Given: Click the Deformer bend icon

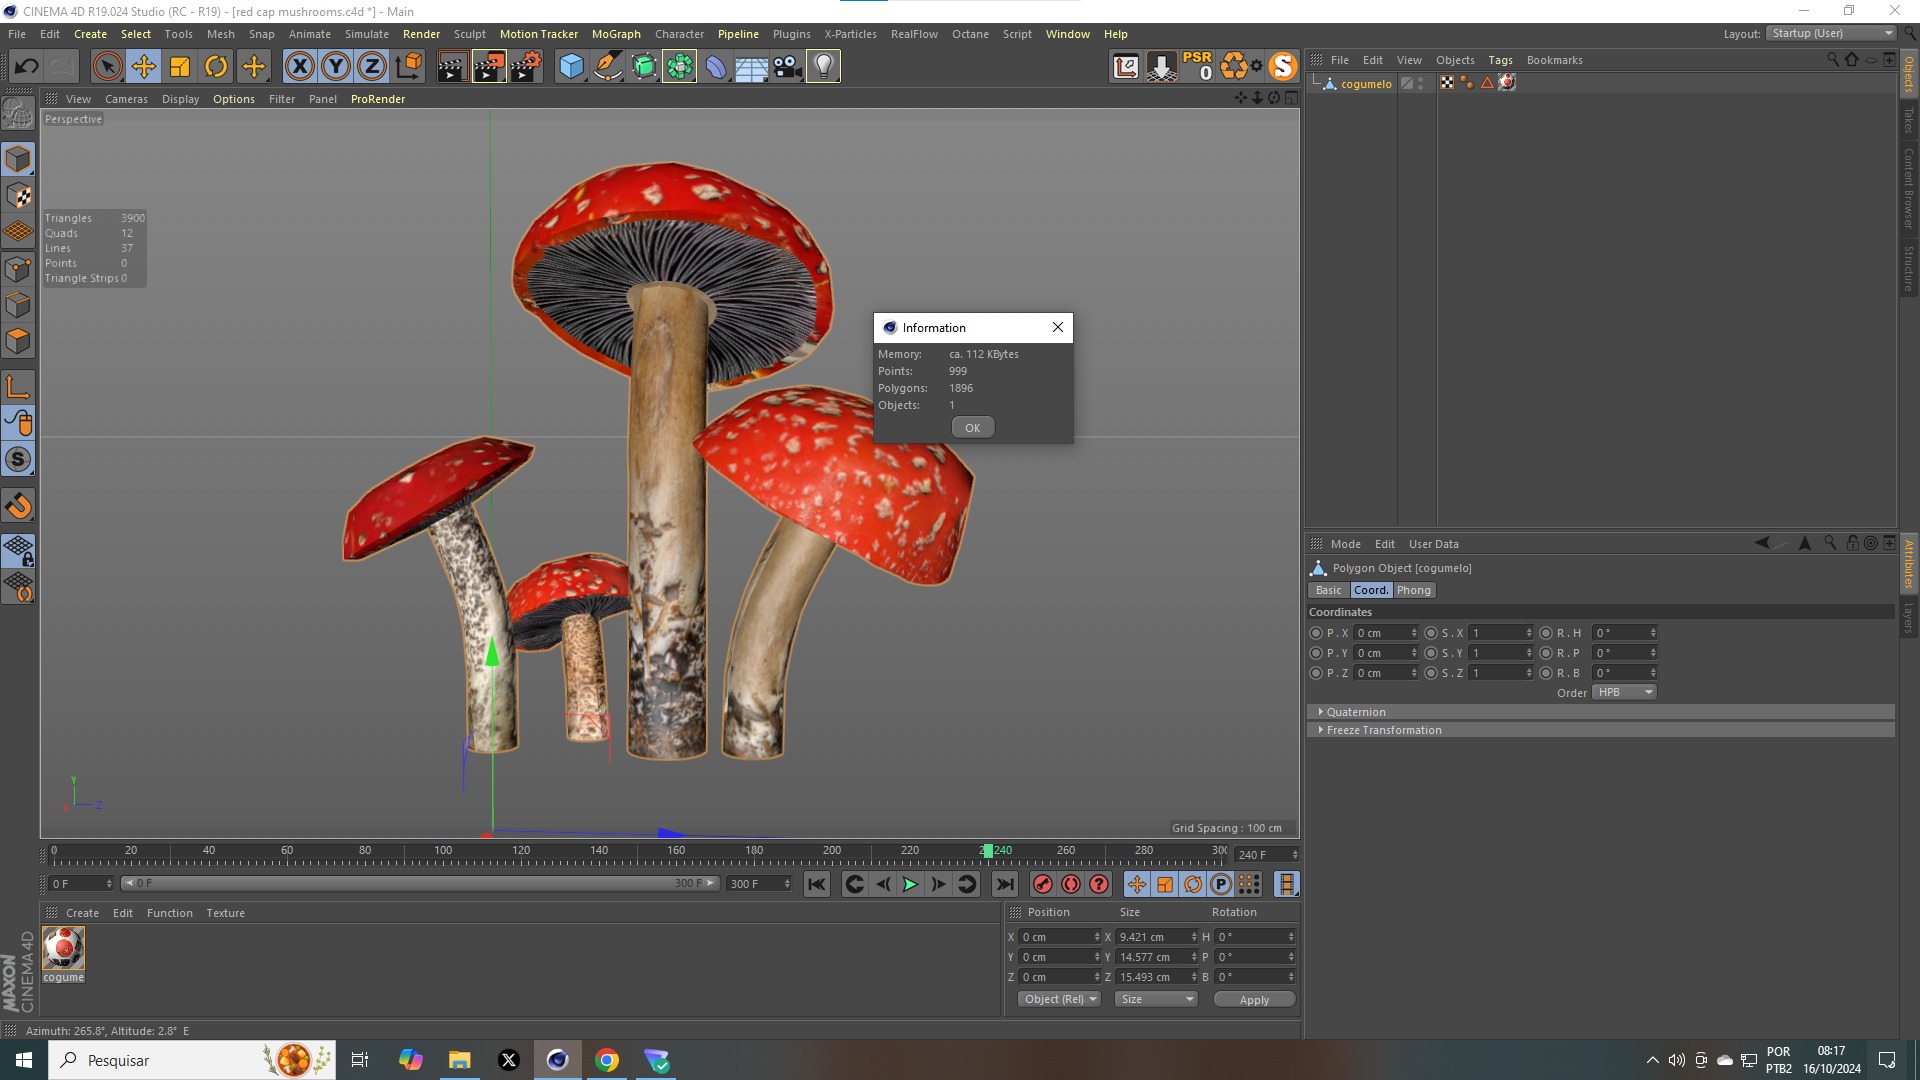Looking at the screenshot, I should point(715,67).
